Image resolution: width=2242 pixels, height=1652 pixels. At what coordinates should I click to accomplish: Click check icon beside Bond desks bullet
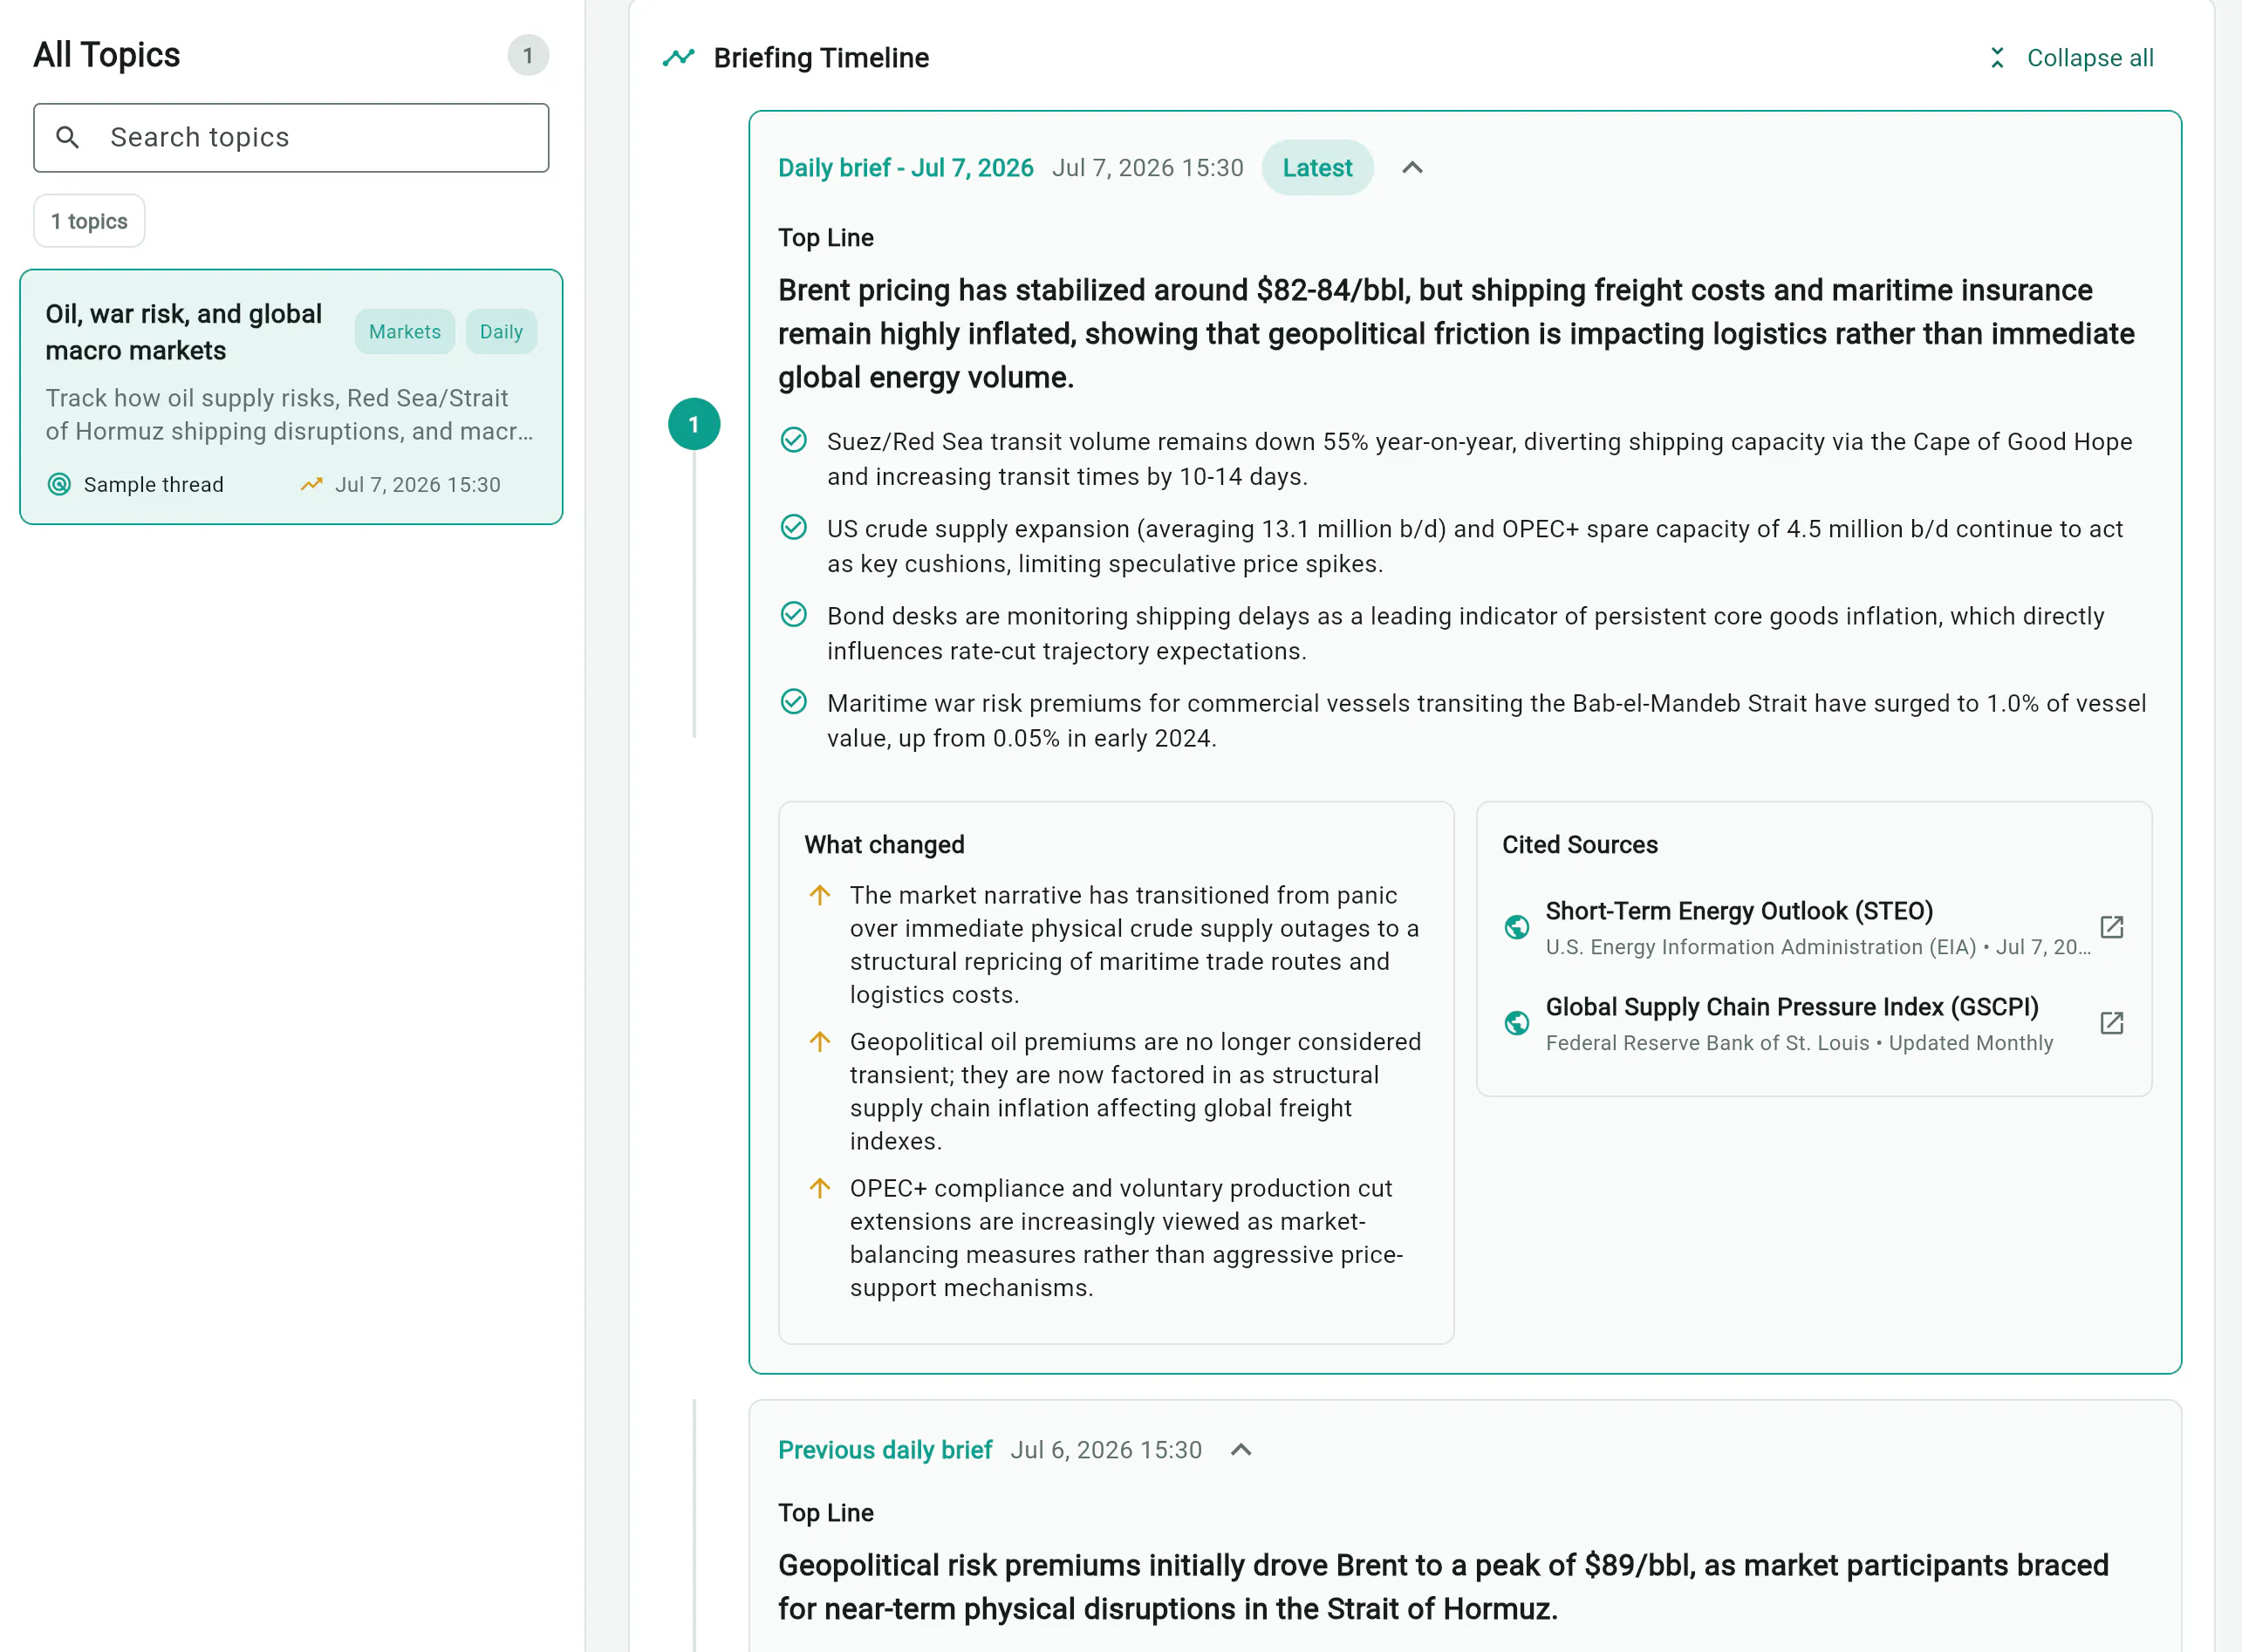tap(794, 614)
